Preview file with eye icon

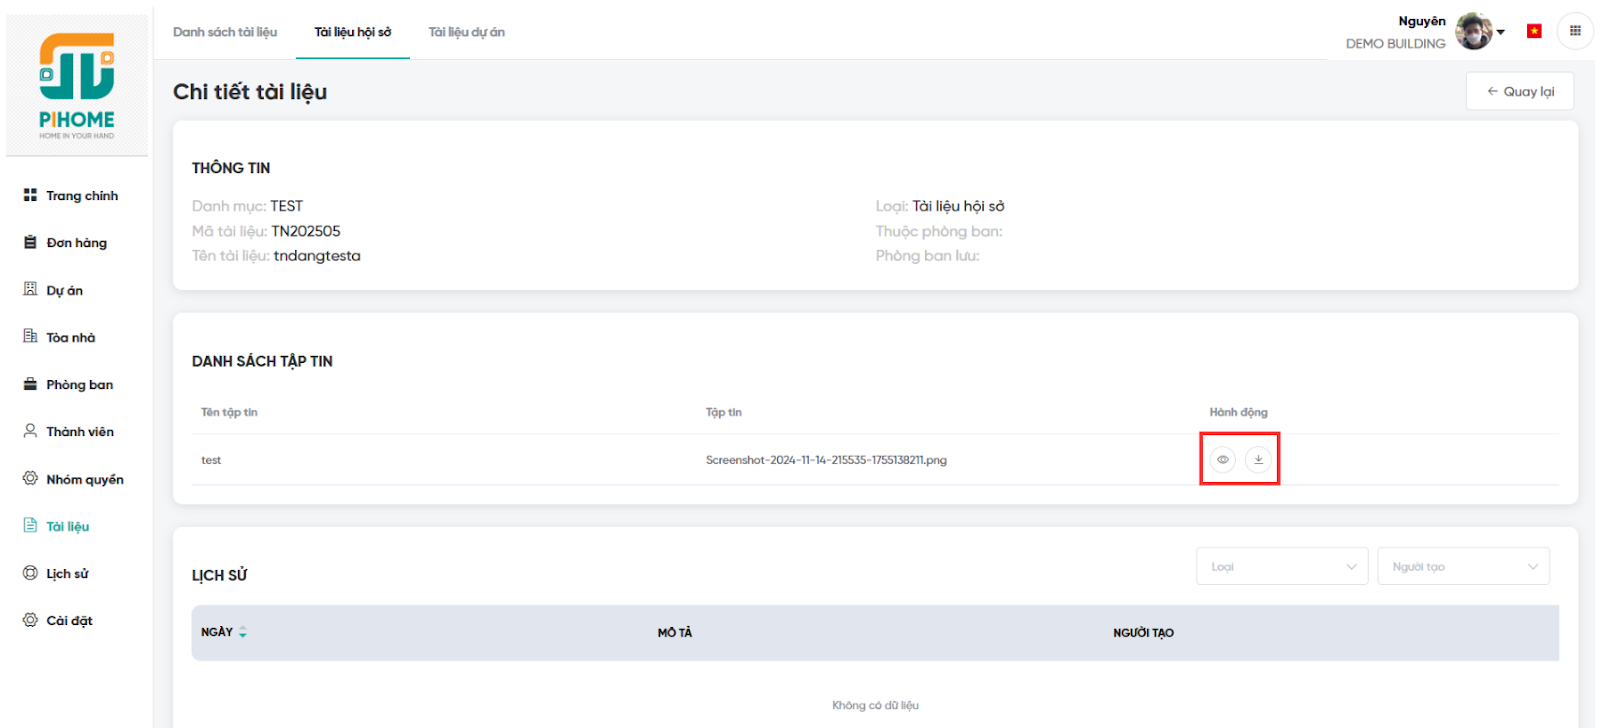click(x=1222, y=460)
